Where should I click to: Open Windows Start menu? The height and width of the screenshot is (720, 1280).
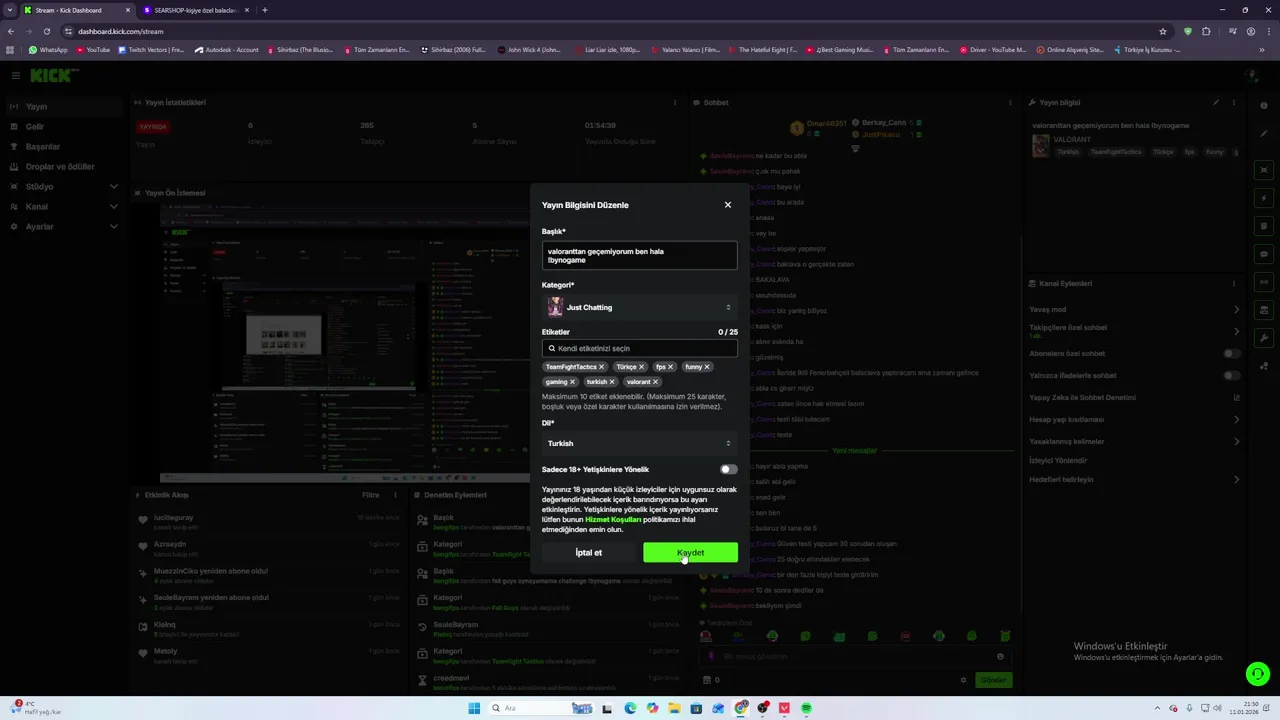pos(474,708)
